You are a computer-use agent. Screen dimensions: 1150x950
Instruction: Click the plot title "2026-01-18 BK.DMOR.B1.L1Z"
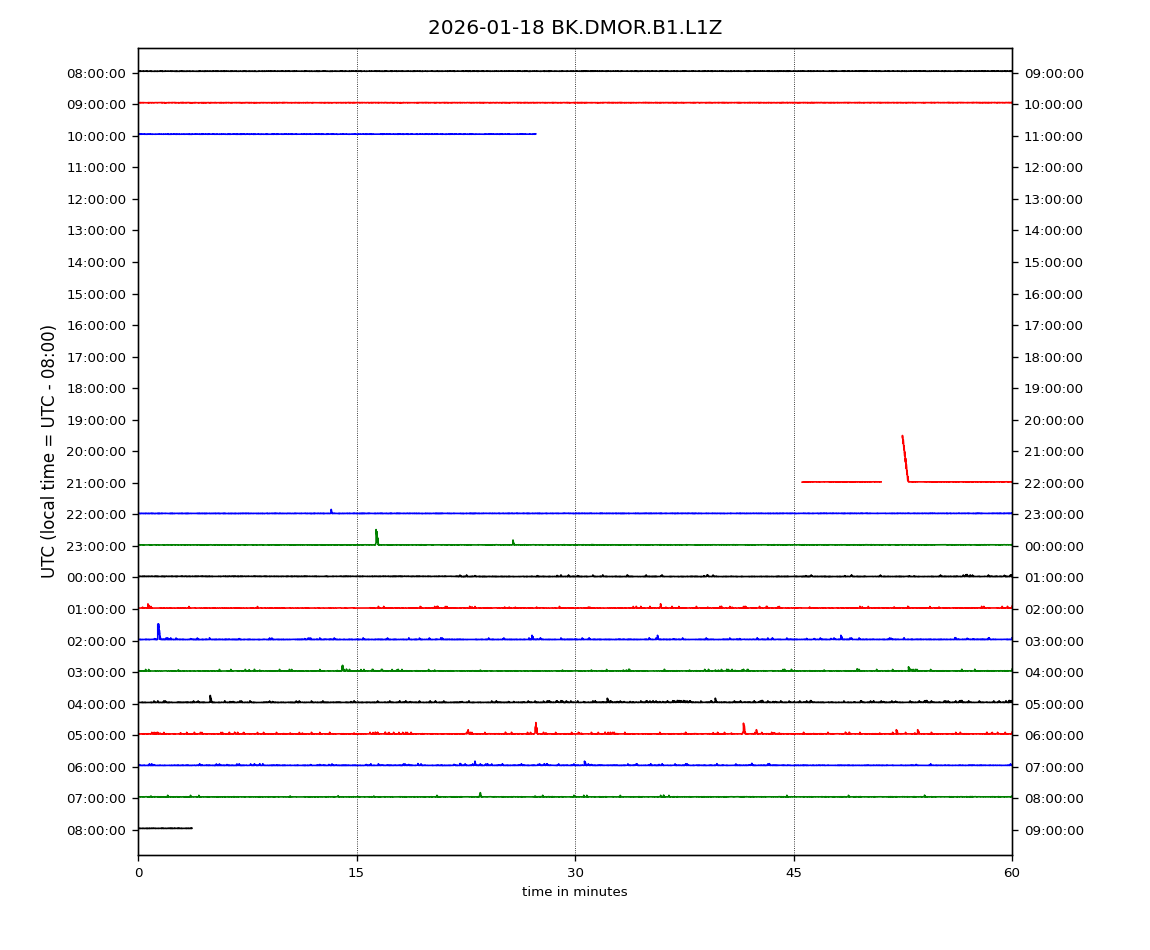pyautogui.click(x=574, y=28)
